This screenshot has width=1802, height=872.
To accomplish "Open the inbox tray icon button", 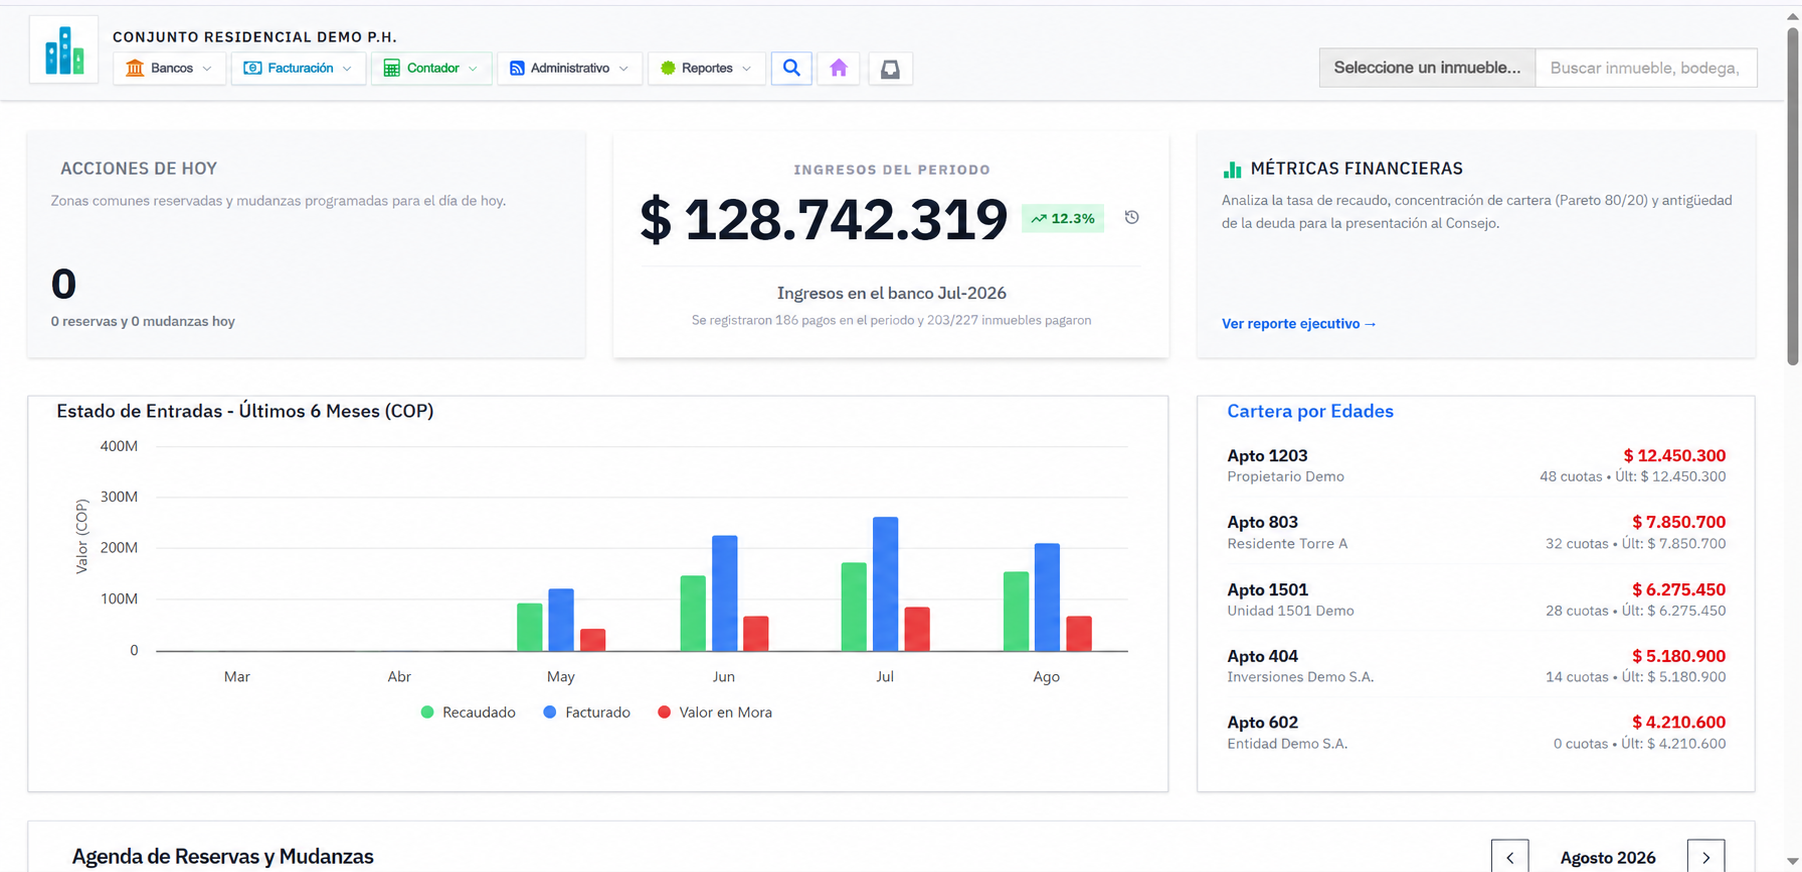I will click(x=890, y=68).
